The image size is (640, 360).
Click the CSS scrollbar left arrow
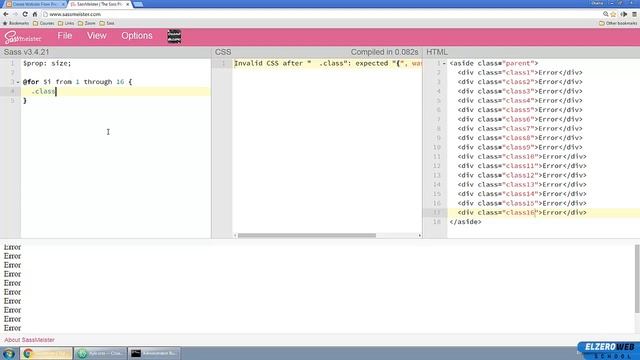point(235,236)
